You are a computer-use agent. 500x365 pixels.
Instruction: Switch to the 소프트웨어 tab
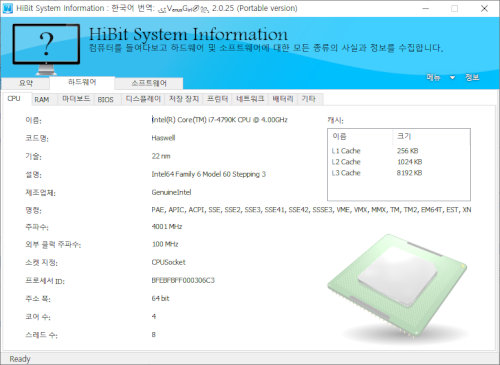[149, 83]
